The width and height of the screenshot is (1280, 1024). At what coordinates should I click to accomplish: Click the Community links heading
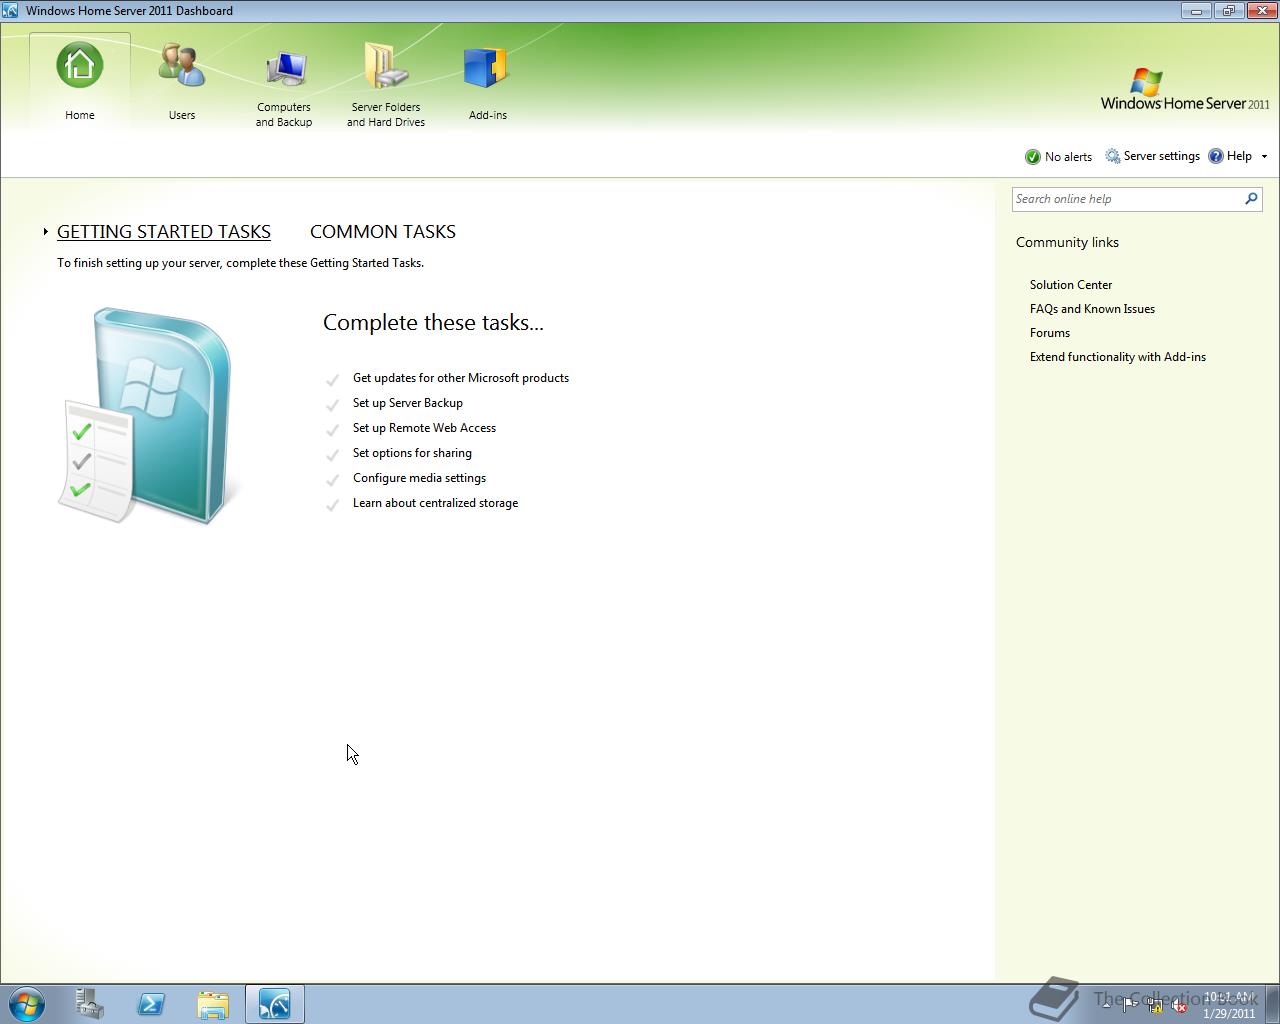[x=1067, y=242]
